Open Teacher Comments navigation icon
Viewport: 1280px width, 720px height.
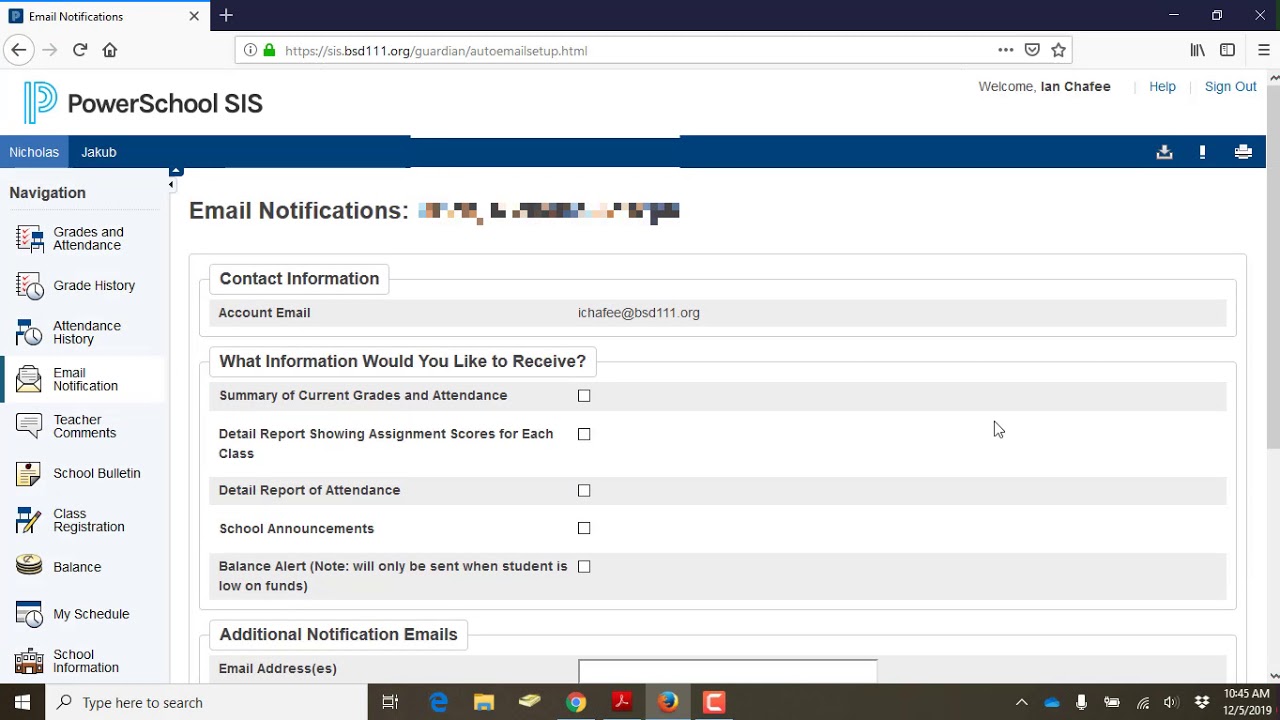point(30,426)
